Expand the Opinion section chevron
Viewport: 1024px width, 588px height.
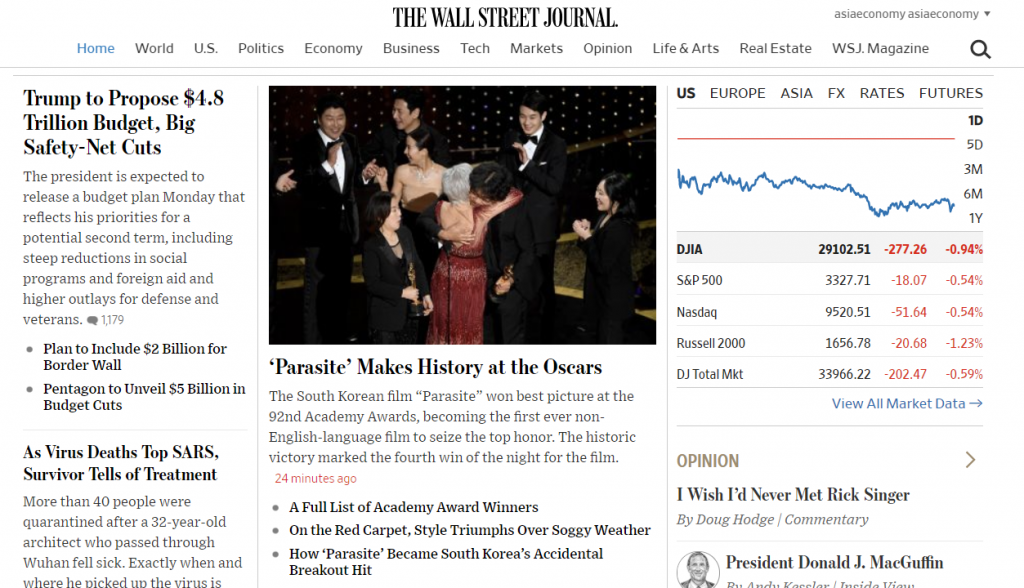(x=970, y=460)
